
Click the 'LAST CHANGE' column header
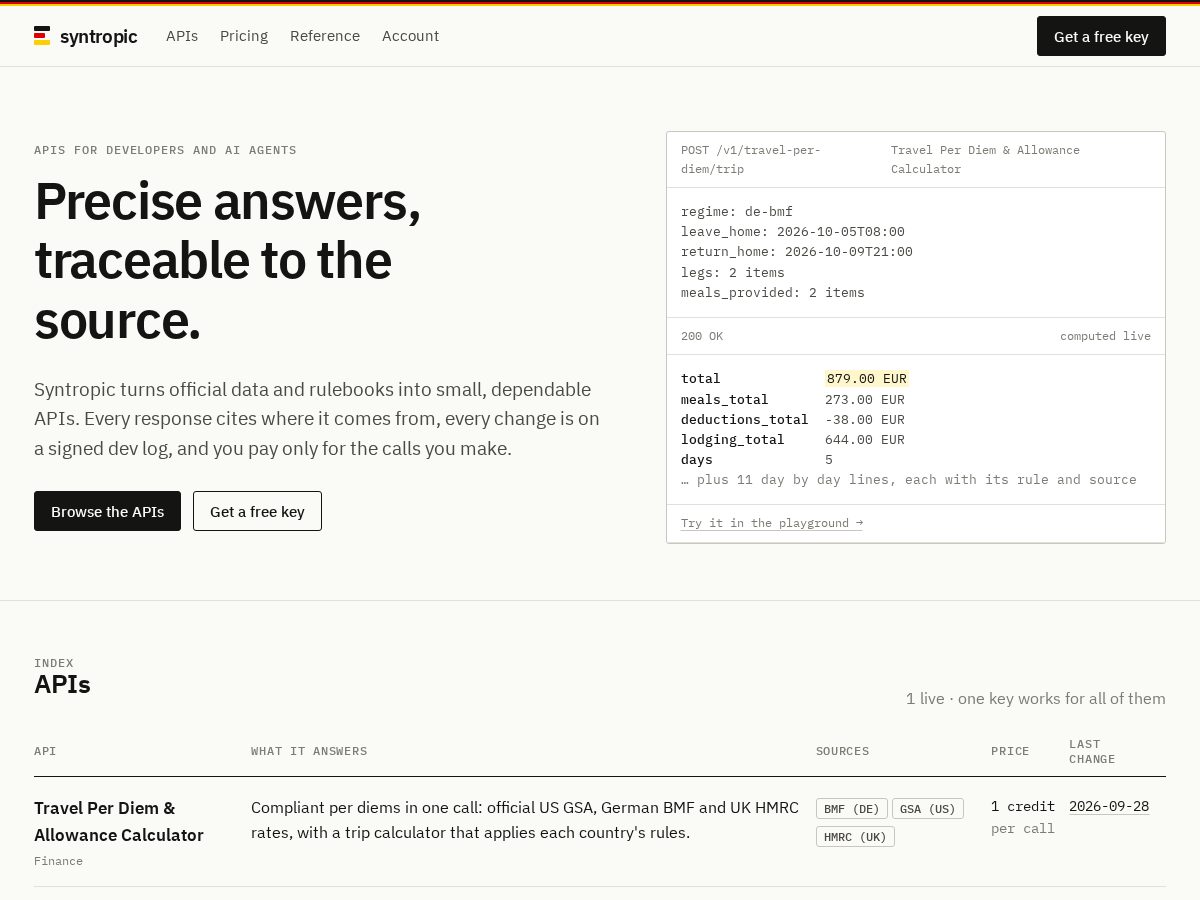click(1092, 751)
